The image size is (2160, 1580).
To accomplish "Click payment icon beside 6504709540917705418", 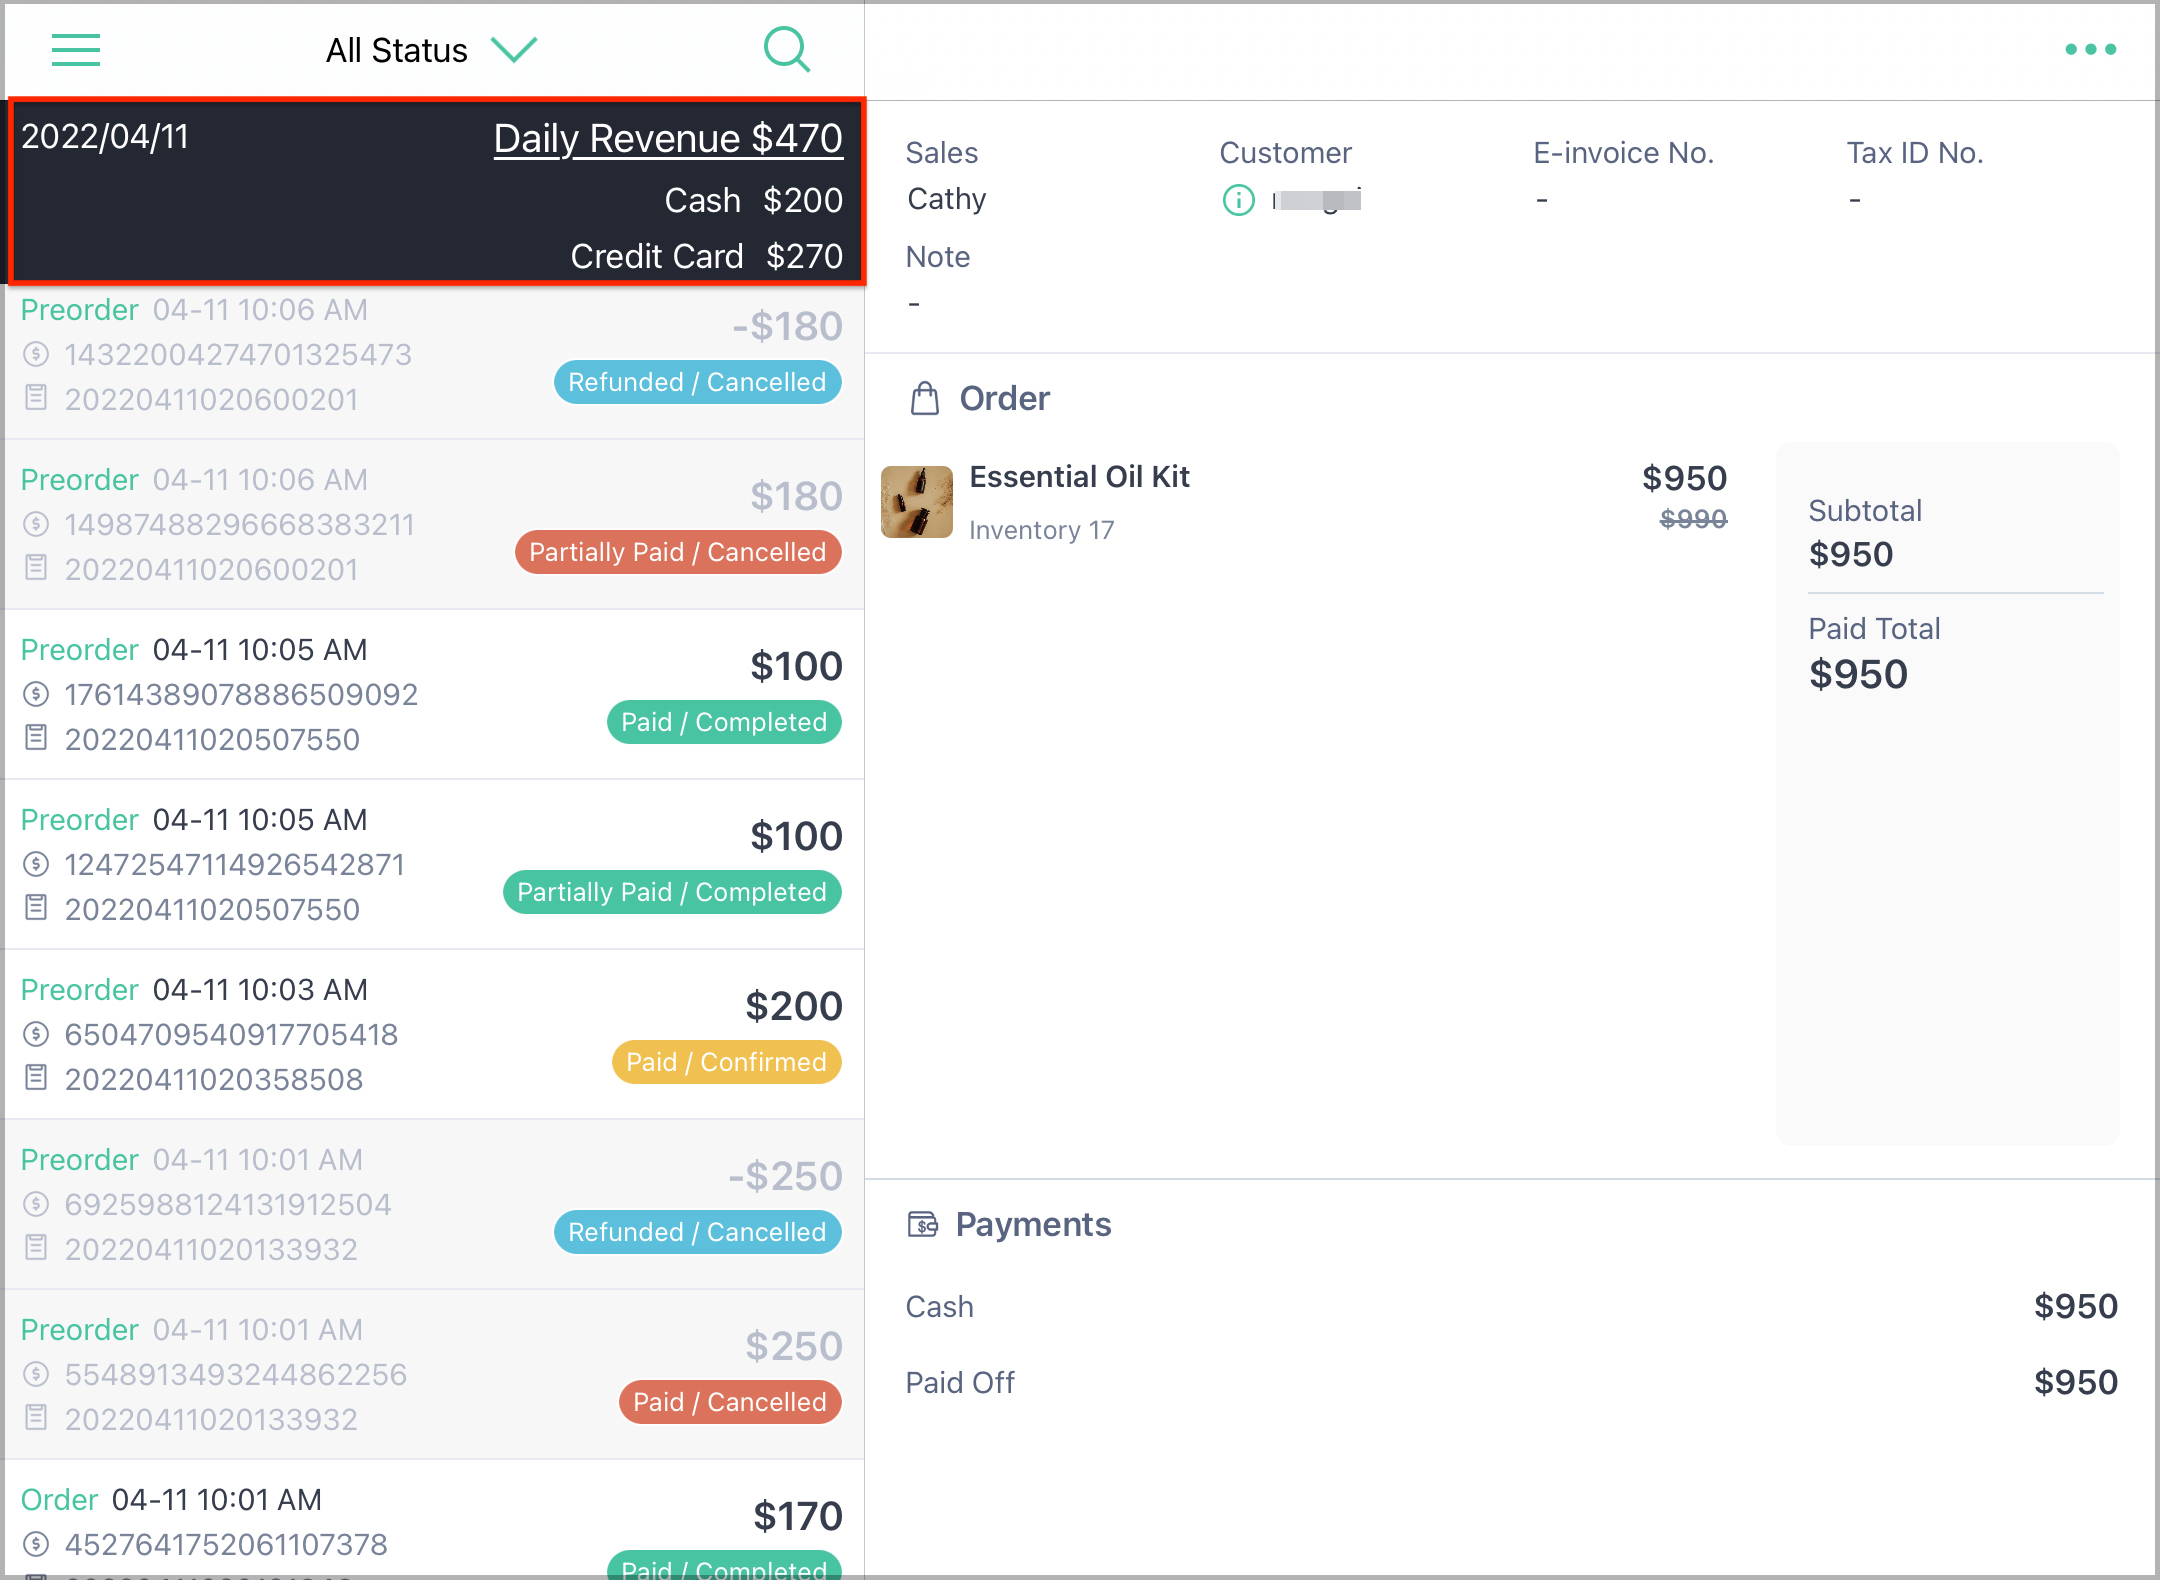I will pyautogui.click(x=36, y=1034).
